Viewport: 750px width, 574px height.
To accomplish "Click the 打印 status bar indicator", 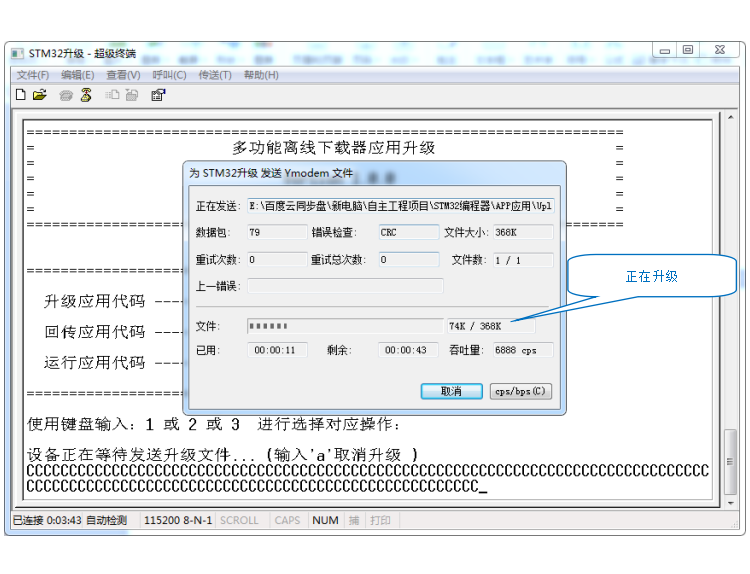I will (x=380, y=520).
